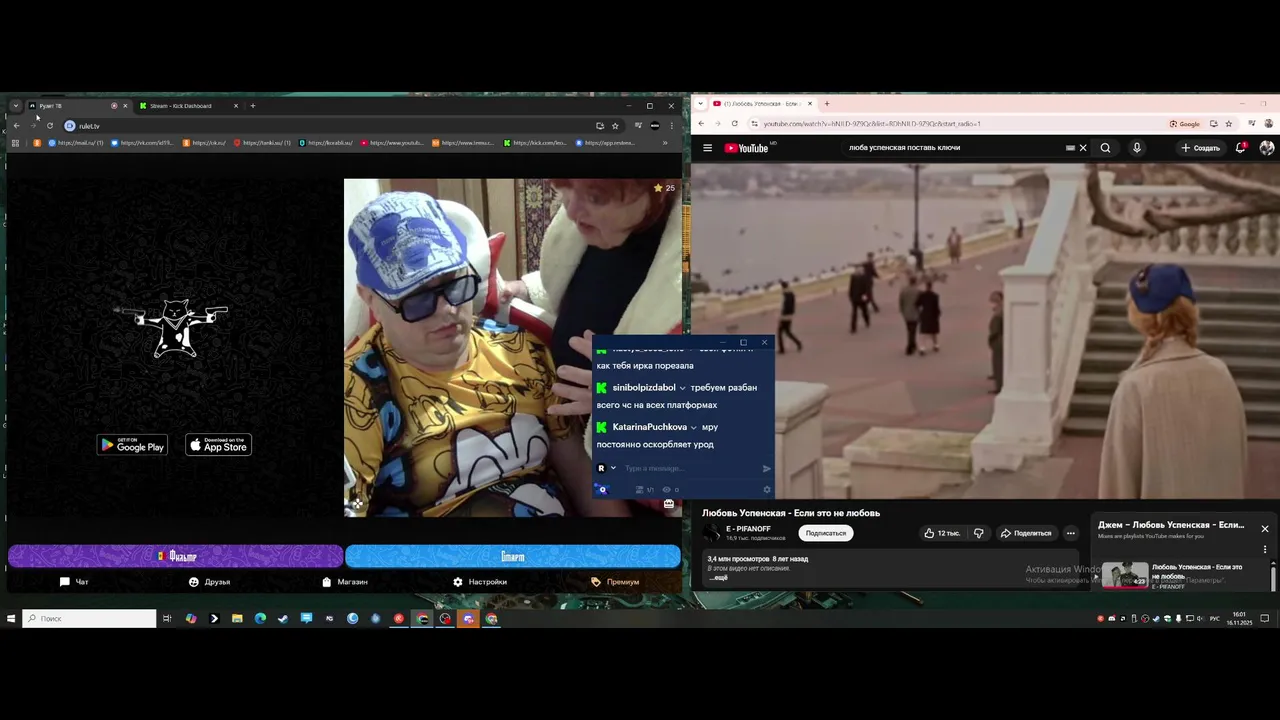Screen dimensions: 1280x720
Task: Click Поделиться share button
Action: [1026, 533]
